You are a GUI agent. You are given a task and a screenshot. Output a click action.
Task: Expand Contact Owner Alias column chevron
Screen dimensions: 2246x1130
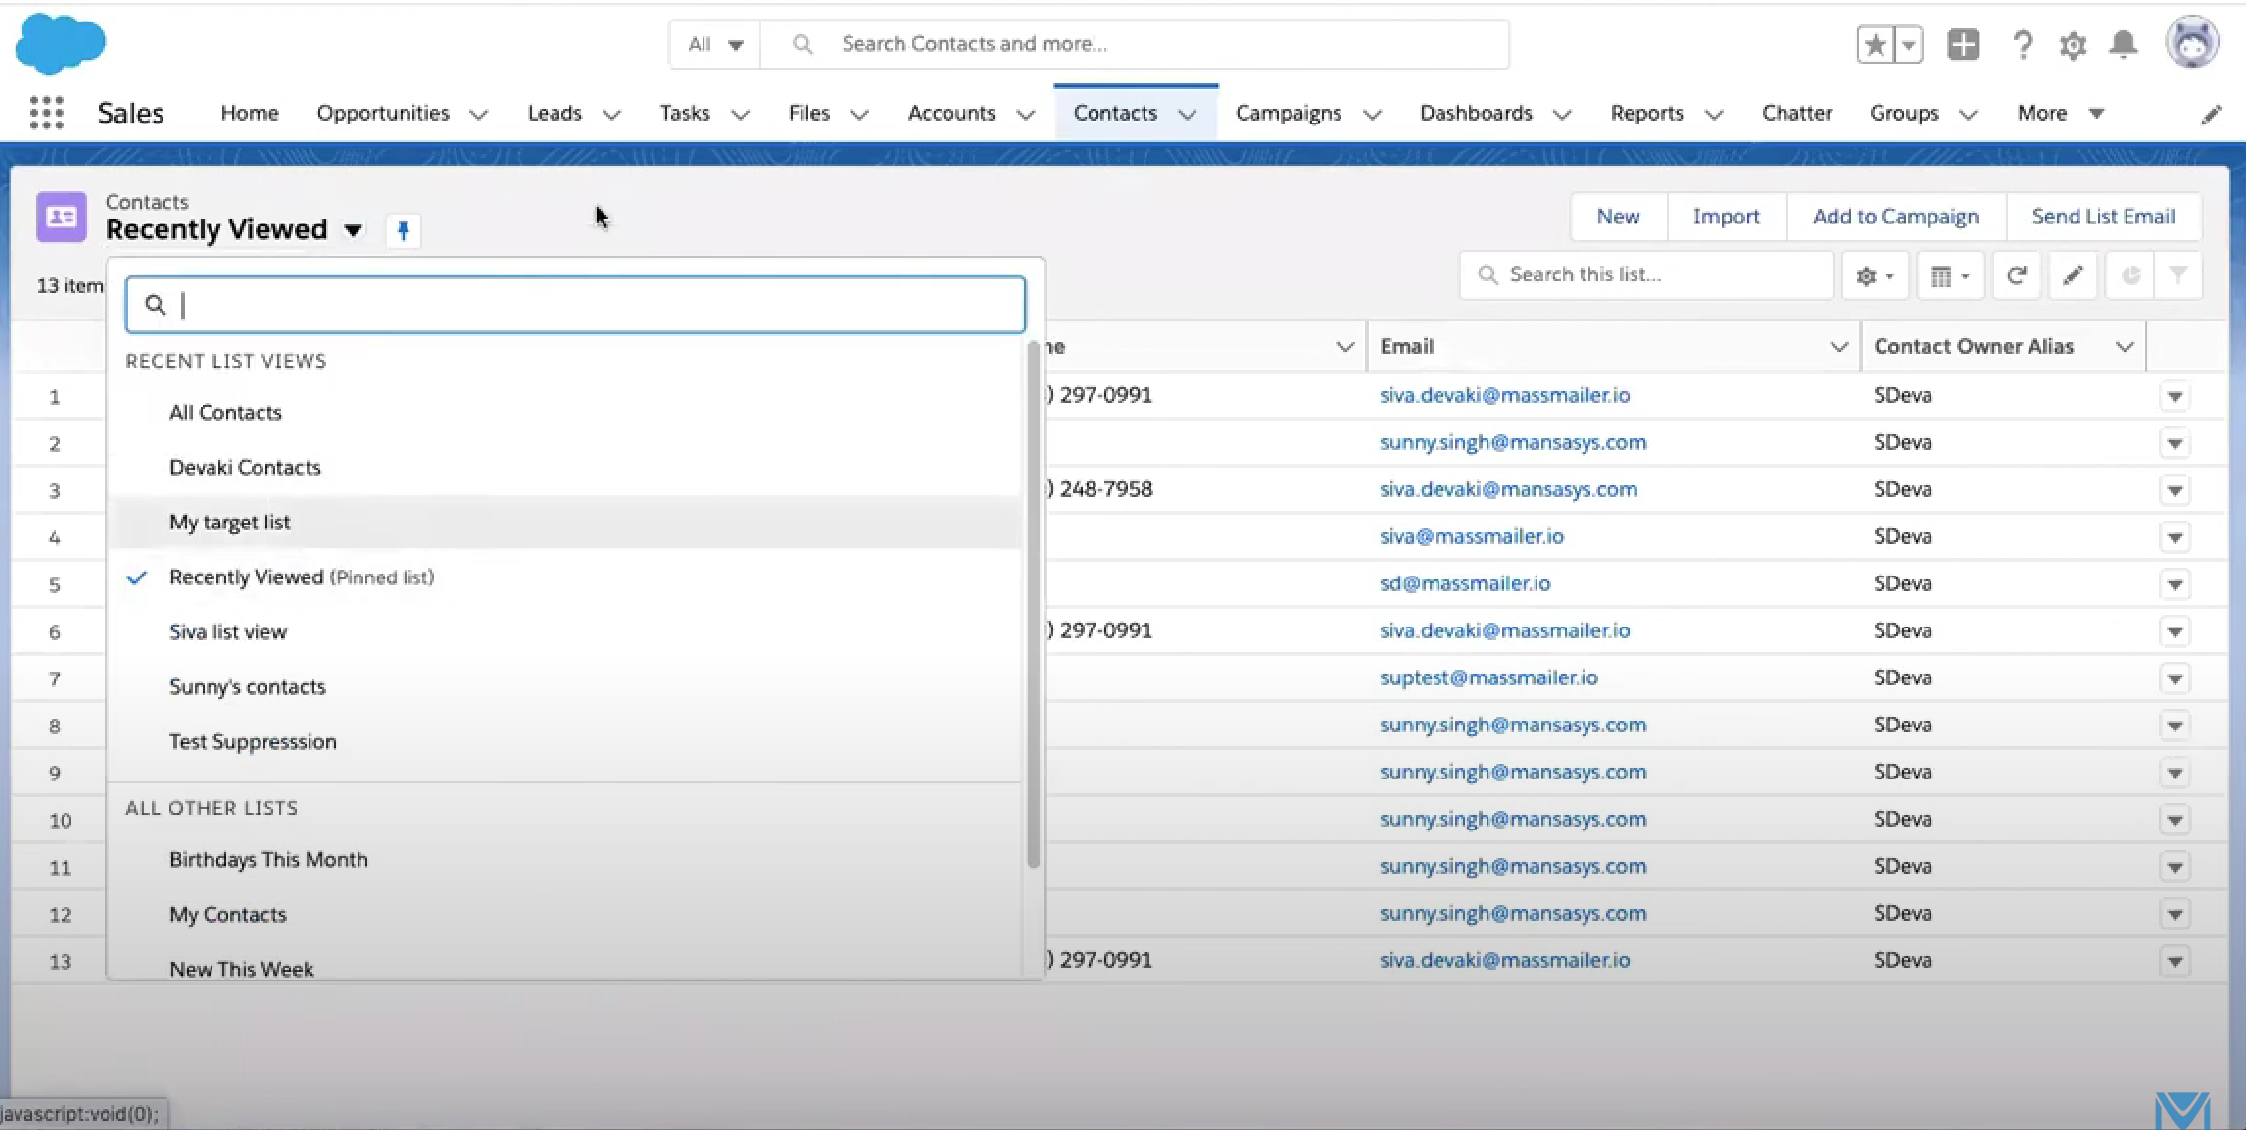coord(2124,347)
